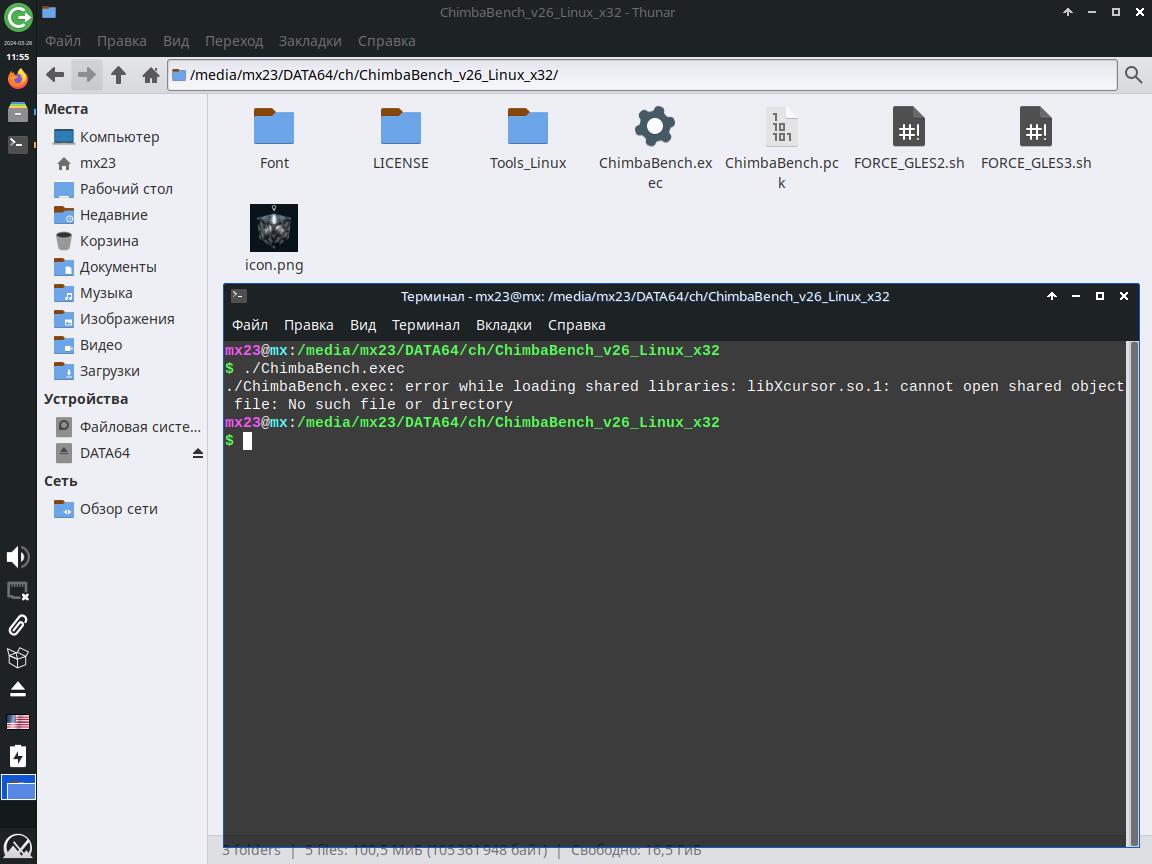Click the Home folder toolbar icon

(150, 75)
